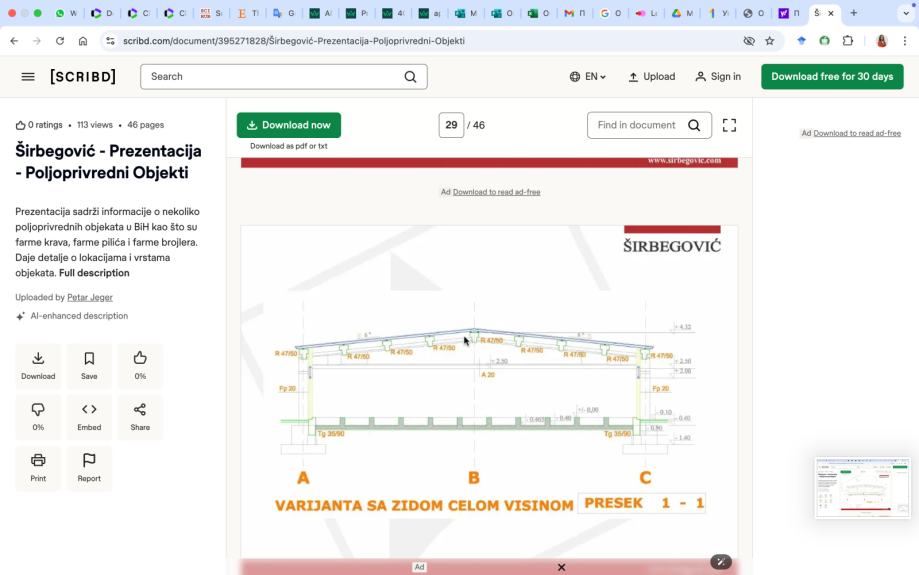Open the Scribd hamburger menu
The height and width of the screenshot is (575, 919).
tap(28, 77)
